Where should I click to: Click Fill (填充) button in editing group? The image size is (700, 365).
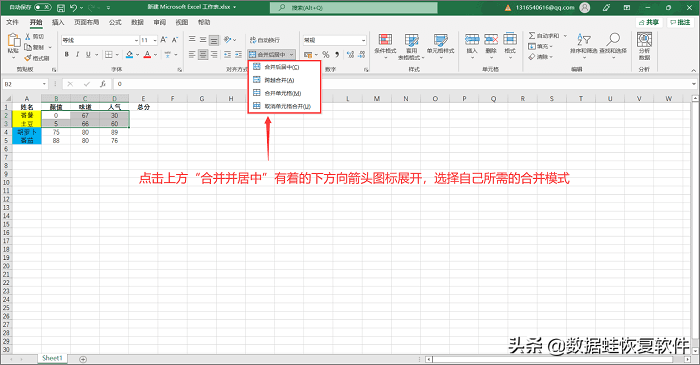coord(540,46)
